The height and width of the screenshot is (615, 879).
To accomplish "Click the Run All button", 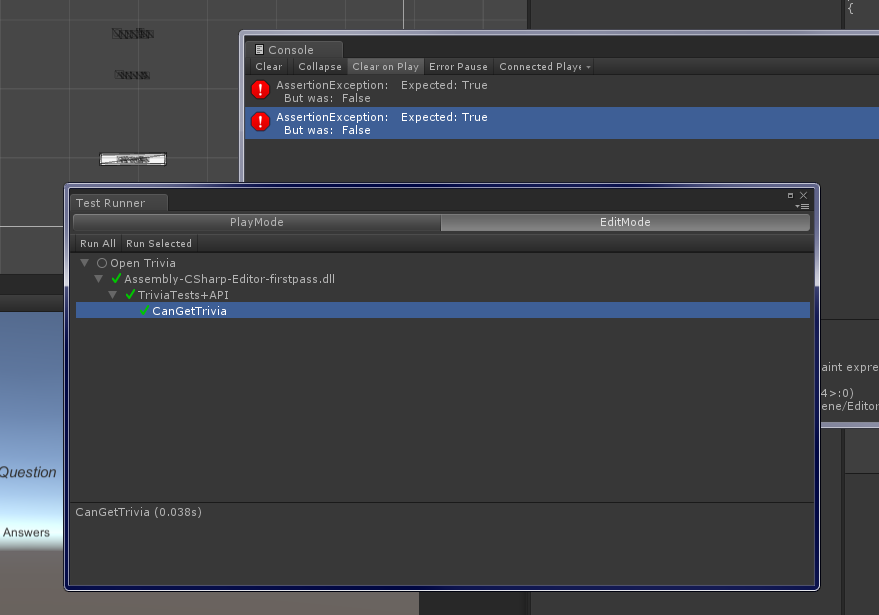I will (x=97, y=242).
